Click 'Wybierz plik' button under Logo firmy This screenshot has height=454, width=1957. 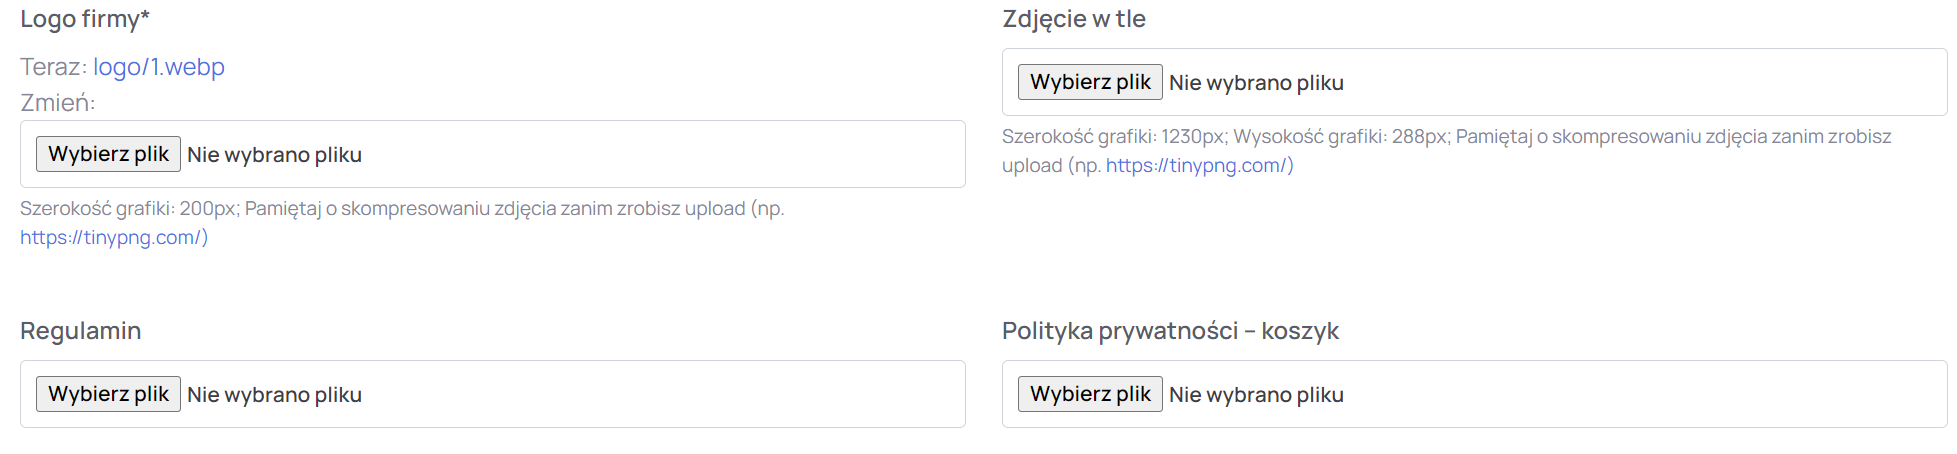tap(108, 154)
